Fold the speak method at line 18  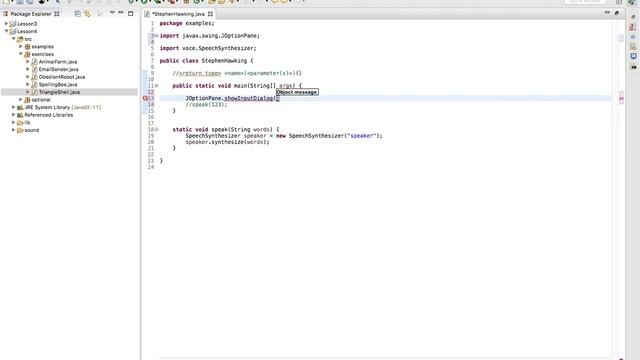tap(156, 129)
